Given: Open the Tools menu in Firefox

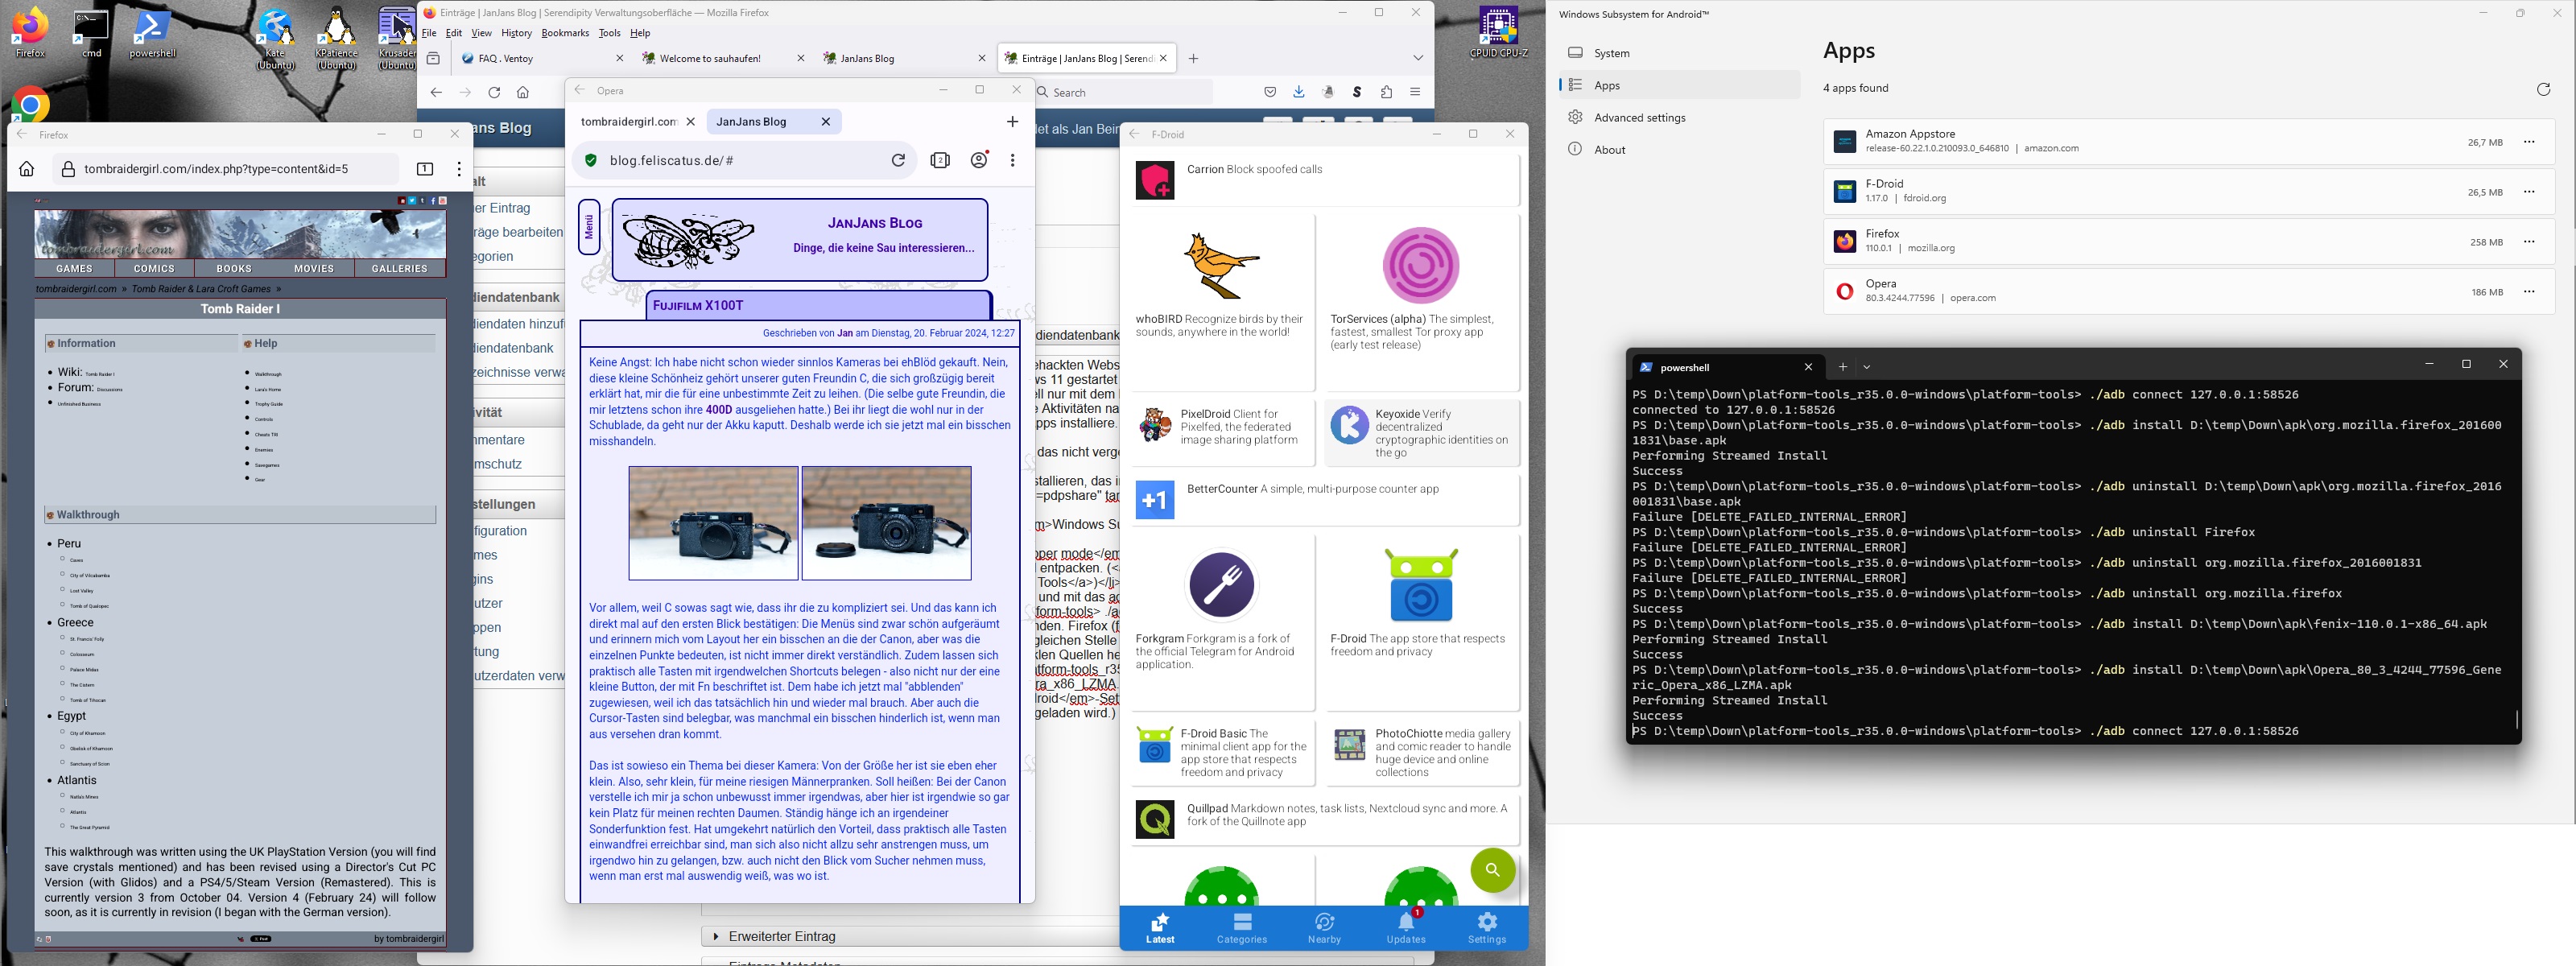Looking at the screenshot, I should click(609, 33).
